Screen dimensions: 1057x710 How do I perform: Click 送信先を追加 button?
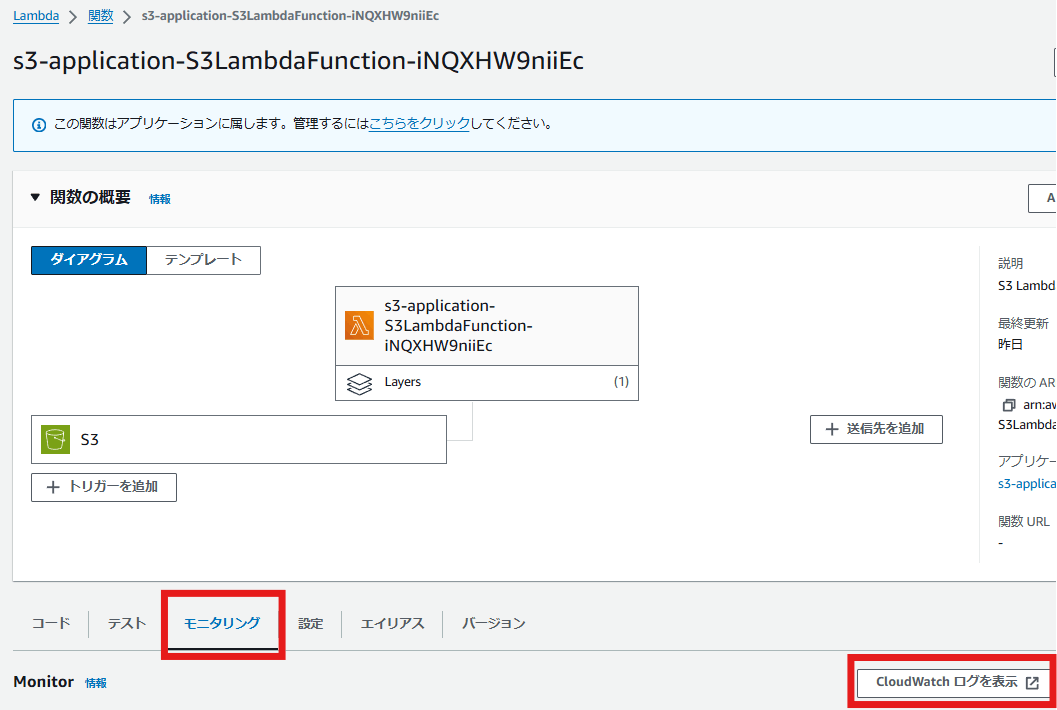tap(876, 430)
